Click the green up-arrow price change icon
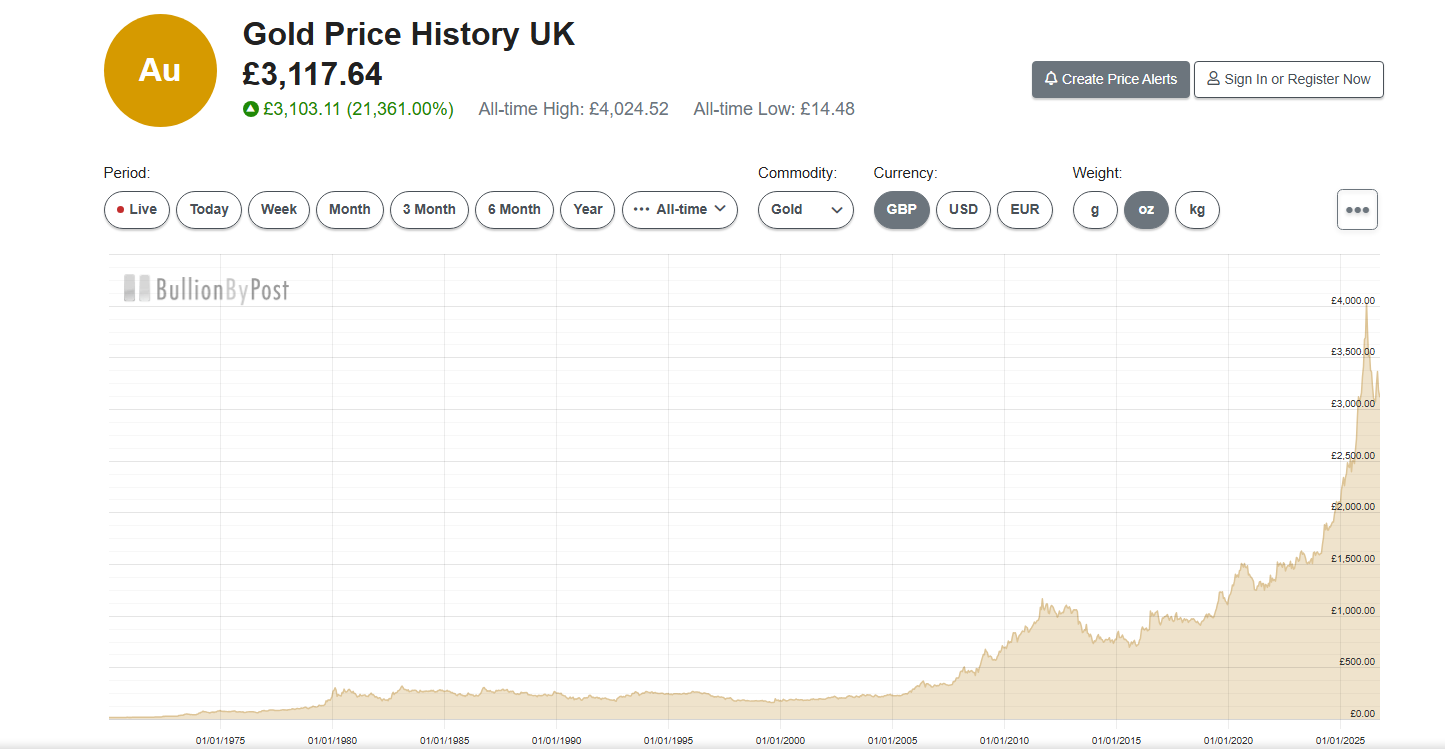Screen dimensions: 1445x749 tap(251, 109)
